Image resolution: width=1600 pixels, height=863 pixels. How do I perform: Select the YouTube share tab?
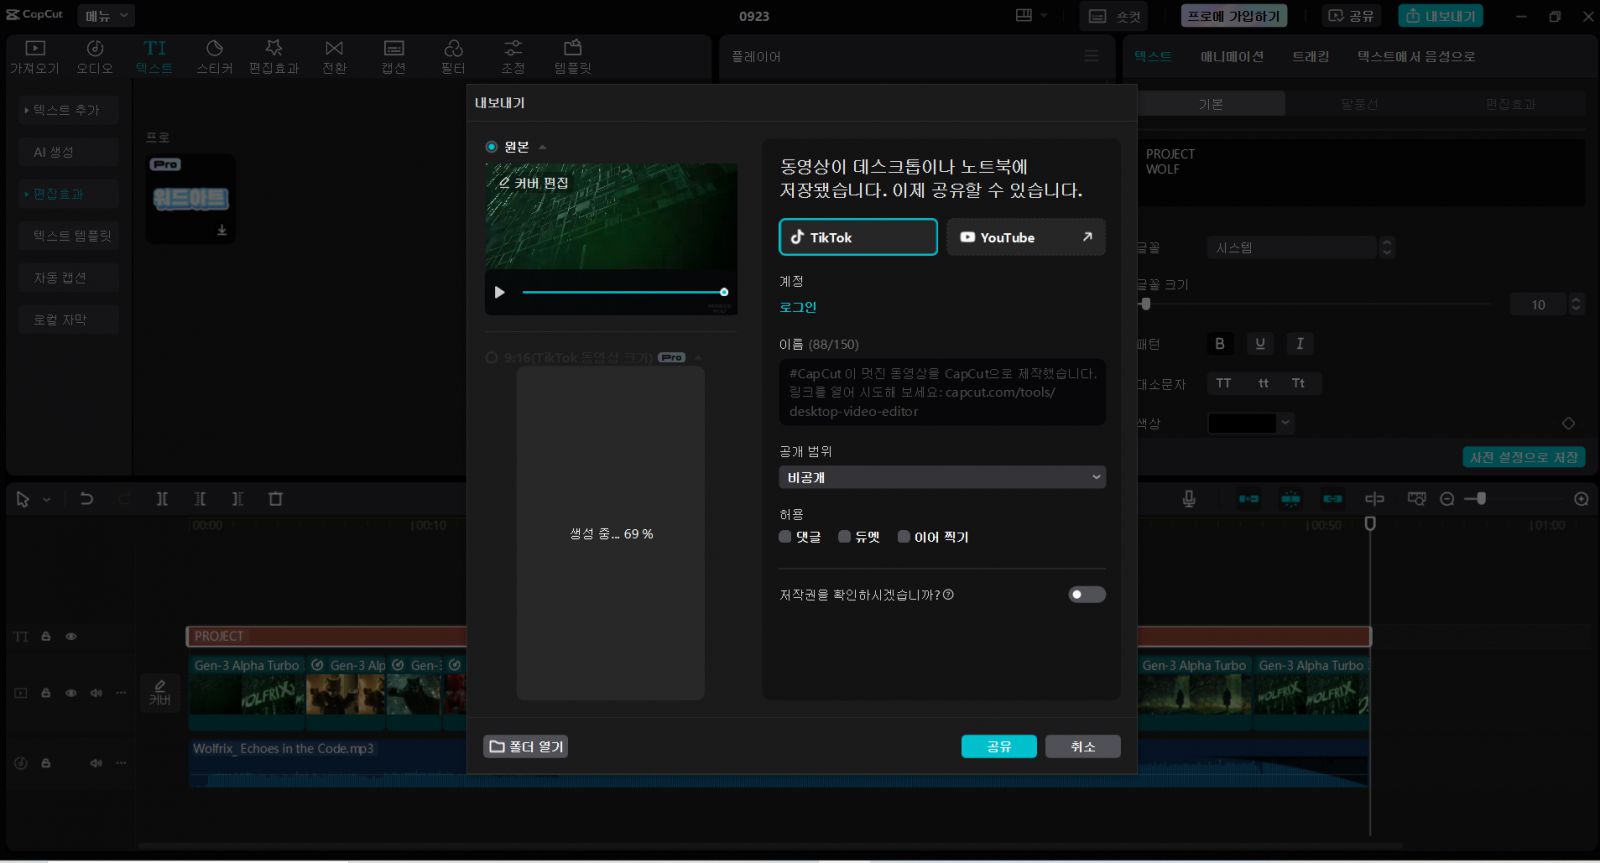pyautogui.click(x=1026, y=237)
